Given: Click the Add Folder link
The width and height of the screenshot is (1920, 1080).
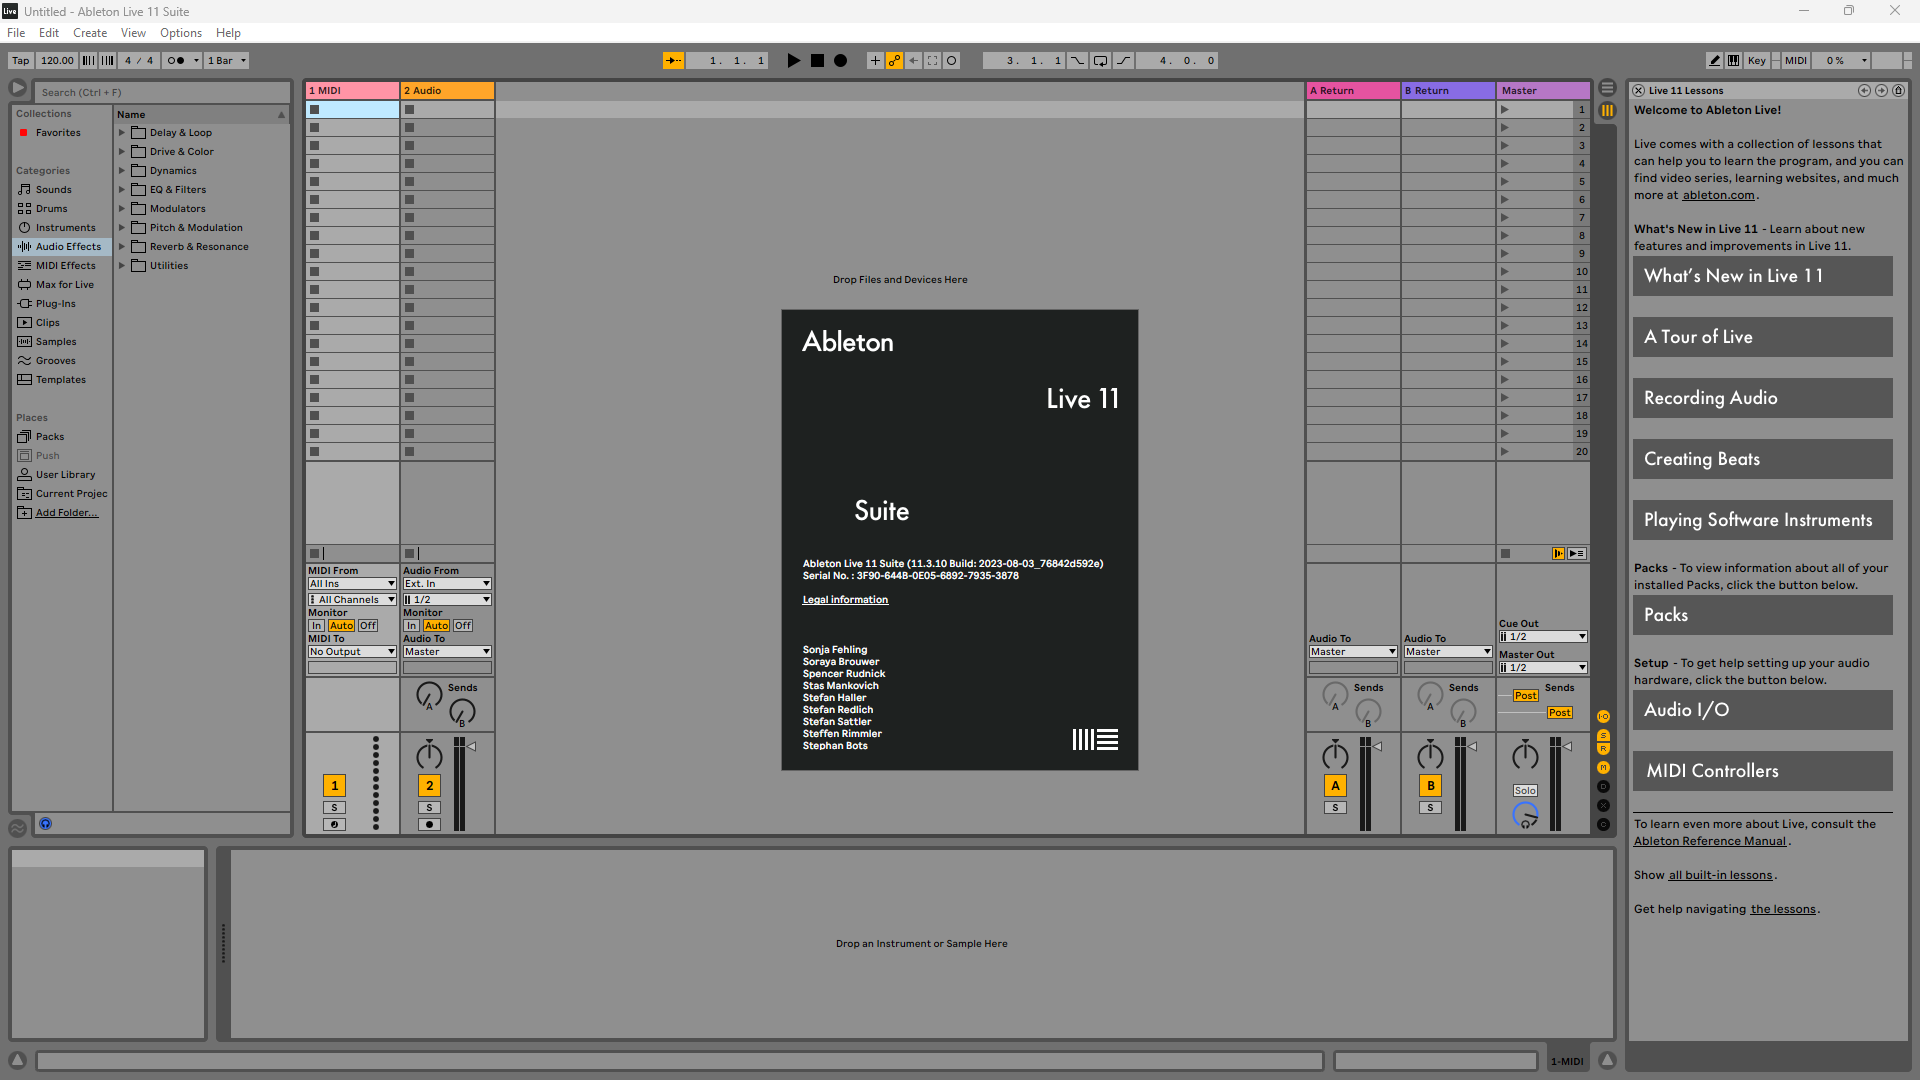Looking at the screenshot, I should point(67,513).
